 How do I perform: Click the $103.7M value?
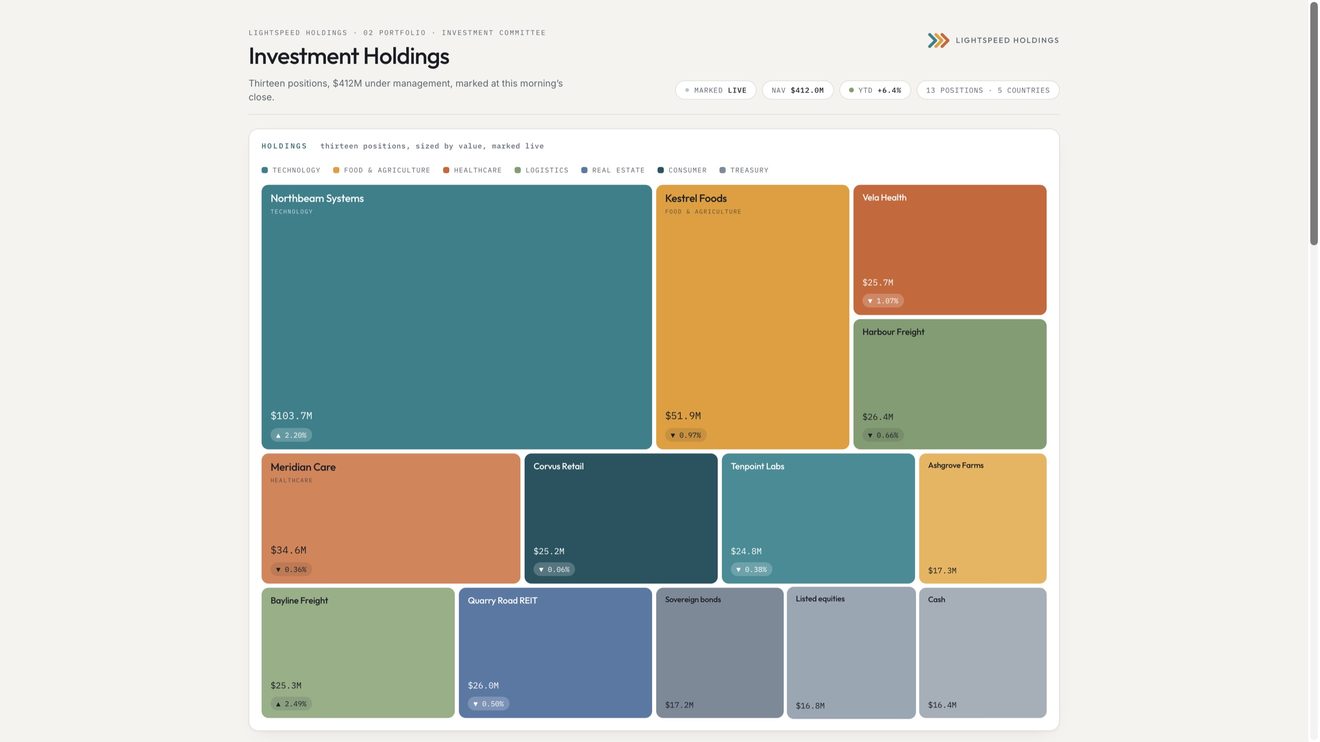point(291,416)
